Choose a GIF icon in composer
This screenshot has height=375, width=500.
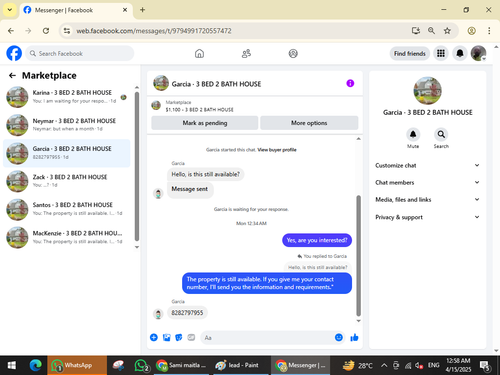pyautogui.click(x=191, y=337)
